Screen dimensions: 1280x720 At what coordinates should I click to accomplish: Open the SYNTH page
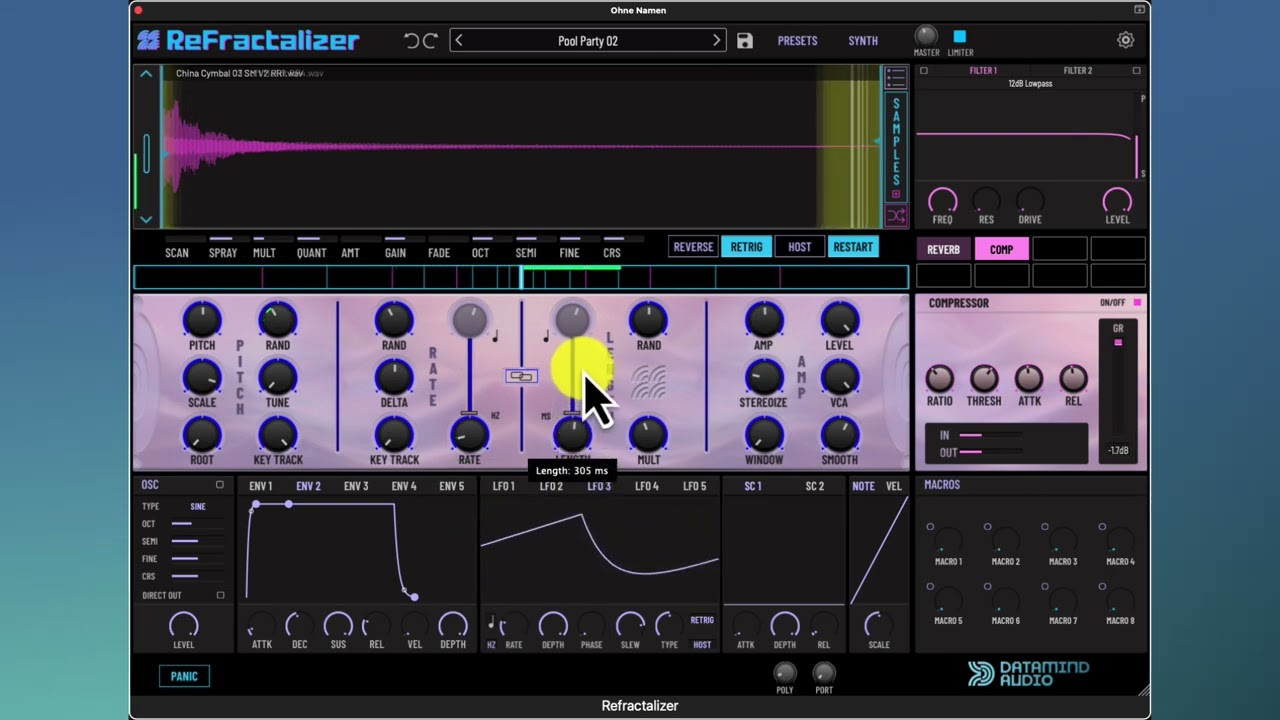pyautogui.click(x=863, y=41)
